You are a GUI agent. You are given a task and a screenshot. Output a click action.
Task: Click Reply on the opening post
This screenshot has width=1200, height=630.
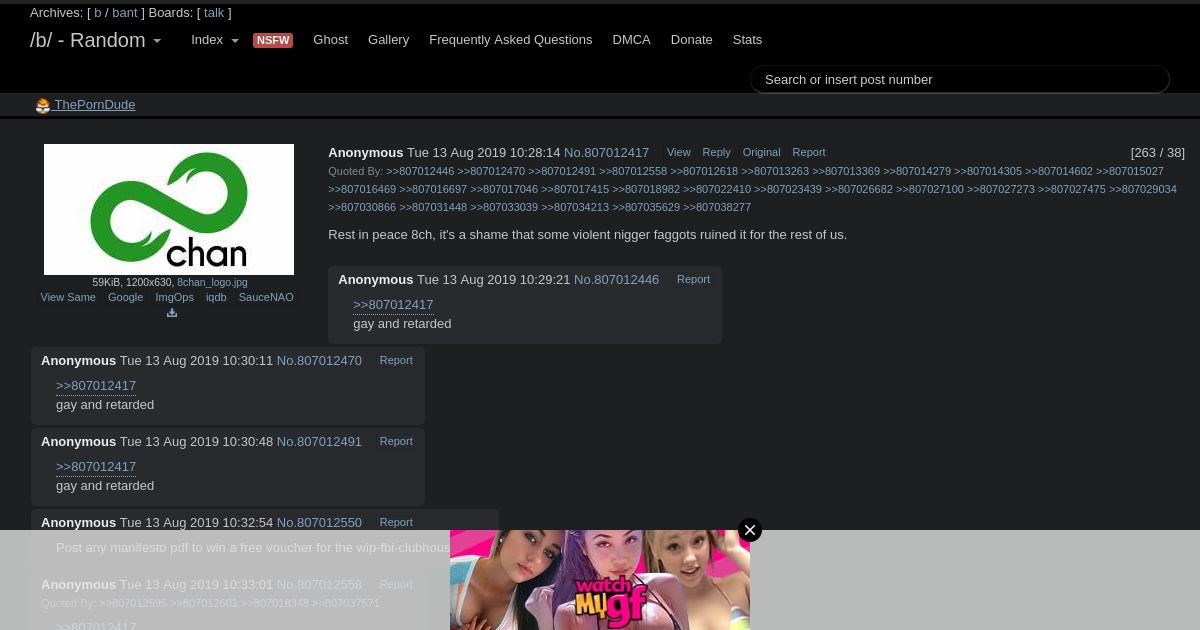tap(716, 153)
